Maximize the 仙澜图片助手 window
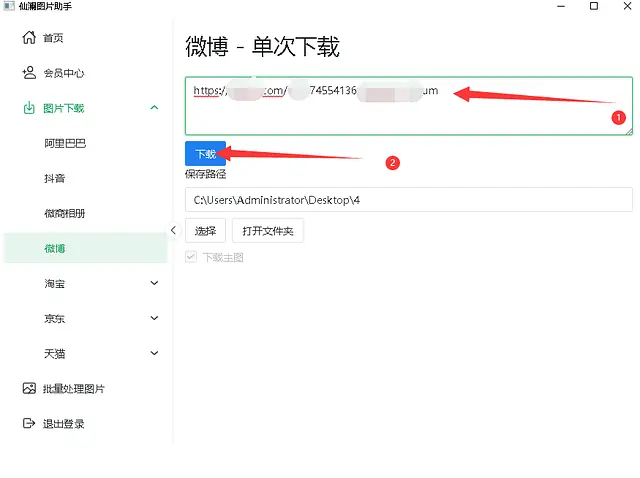 click(594, 6)
